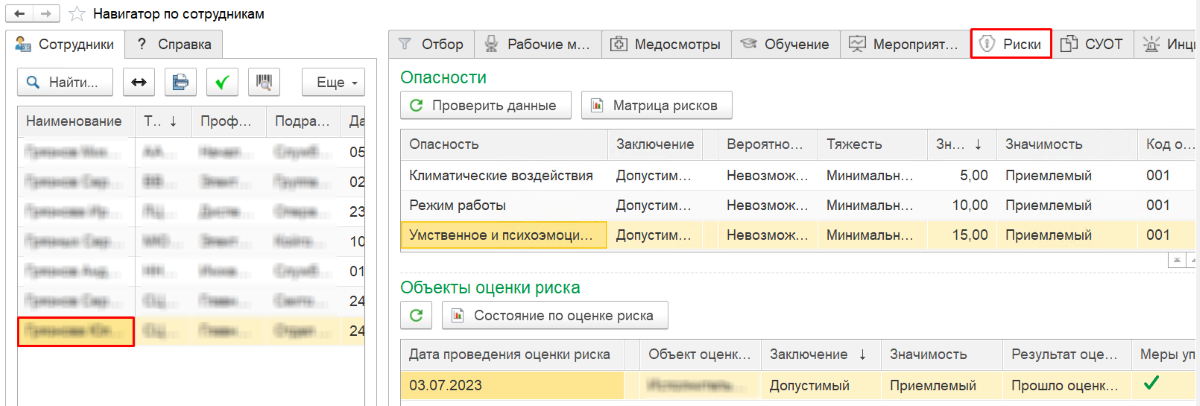1200x406 pixels.
Task: Refresh the Объекты оценки риска list
Action: point(416,316)
